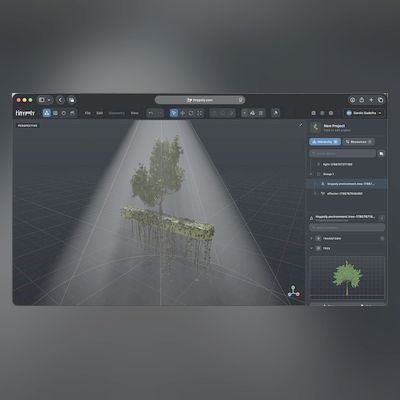
Task: Click the PERSPECTIVE viewport label
Action: pyautogui.click(x=28, y=126)
